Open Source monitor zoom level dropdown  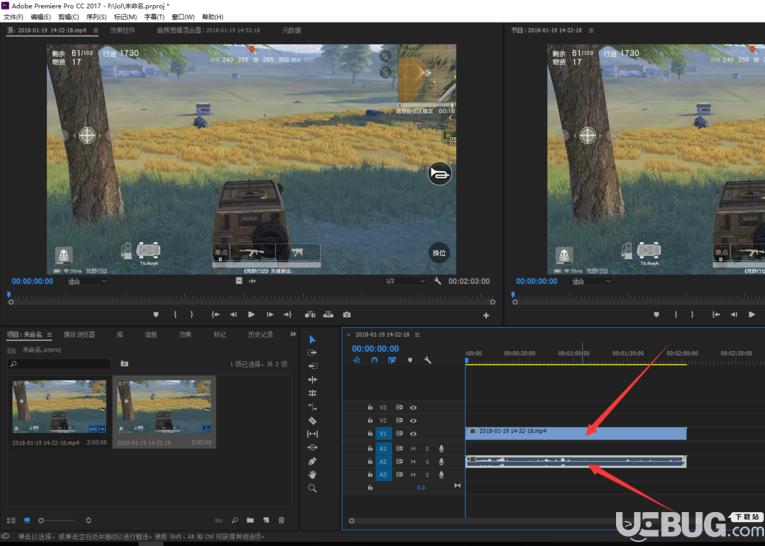86,281
